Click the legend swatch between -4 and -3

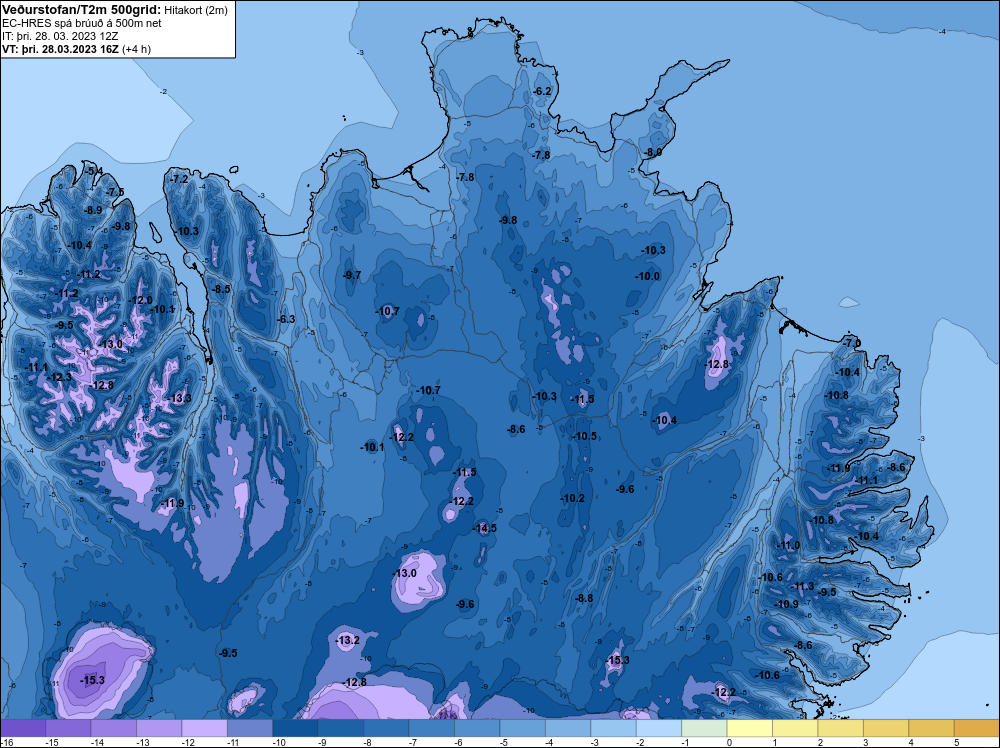coord(568,728)
